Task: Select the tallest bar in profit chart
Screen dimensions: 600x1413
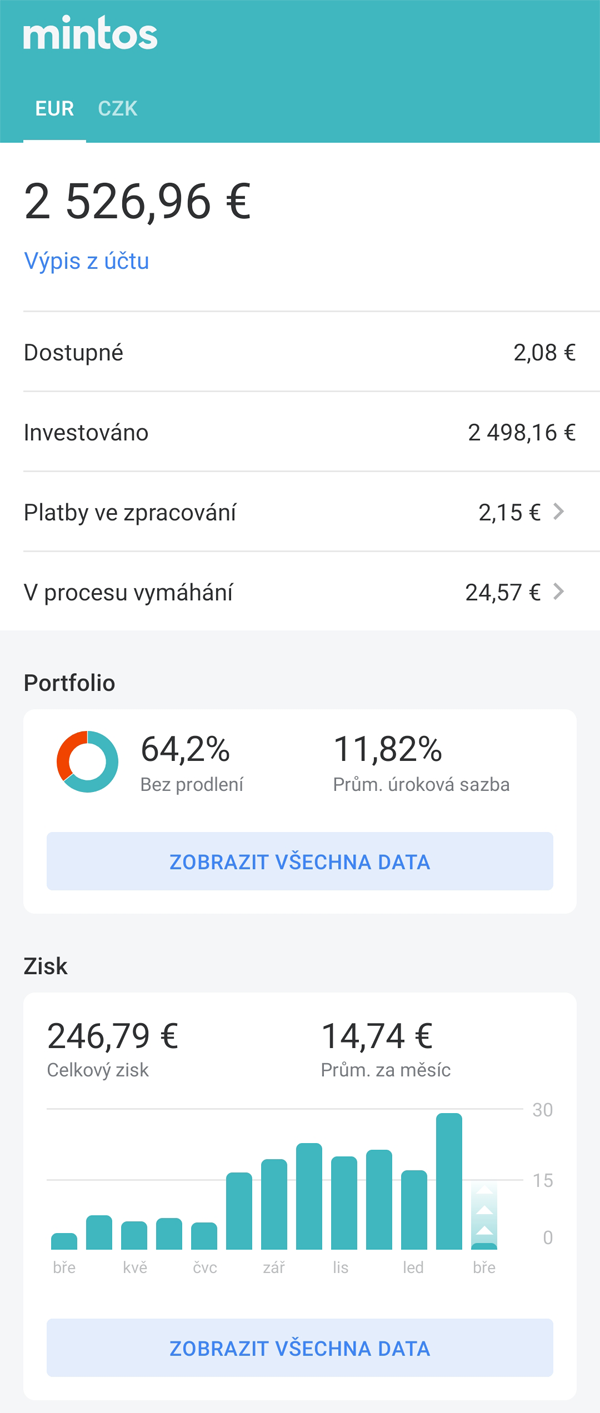Action: click(x=449, y=1181)
